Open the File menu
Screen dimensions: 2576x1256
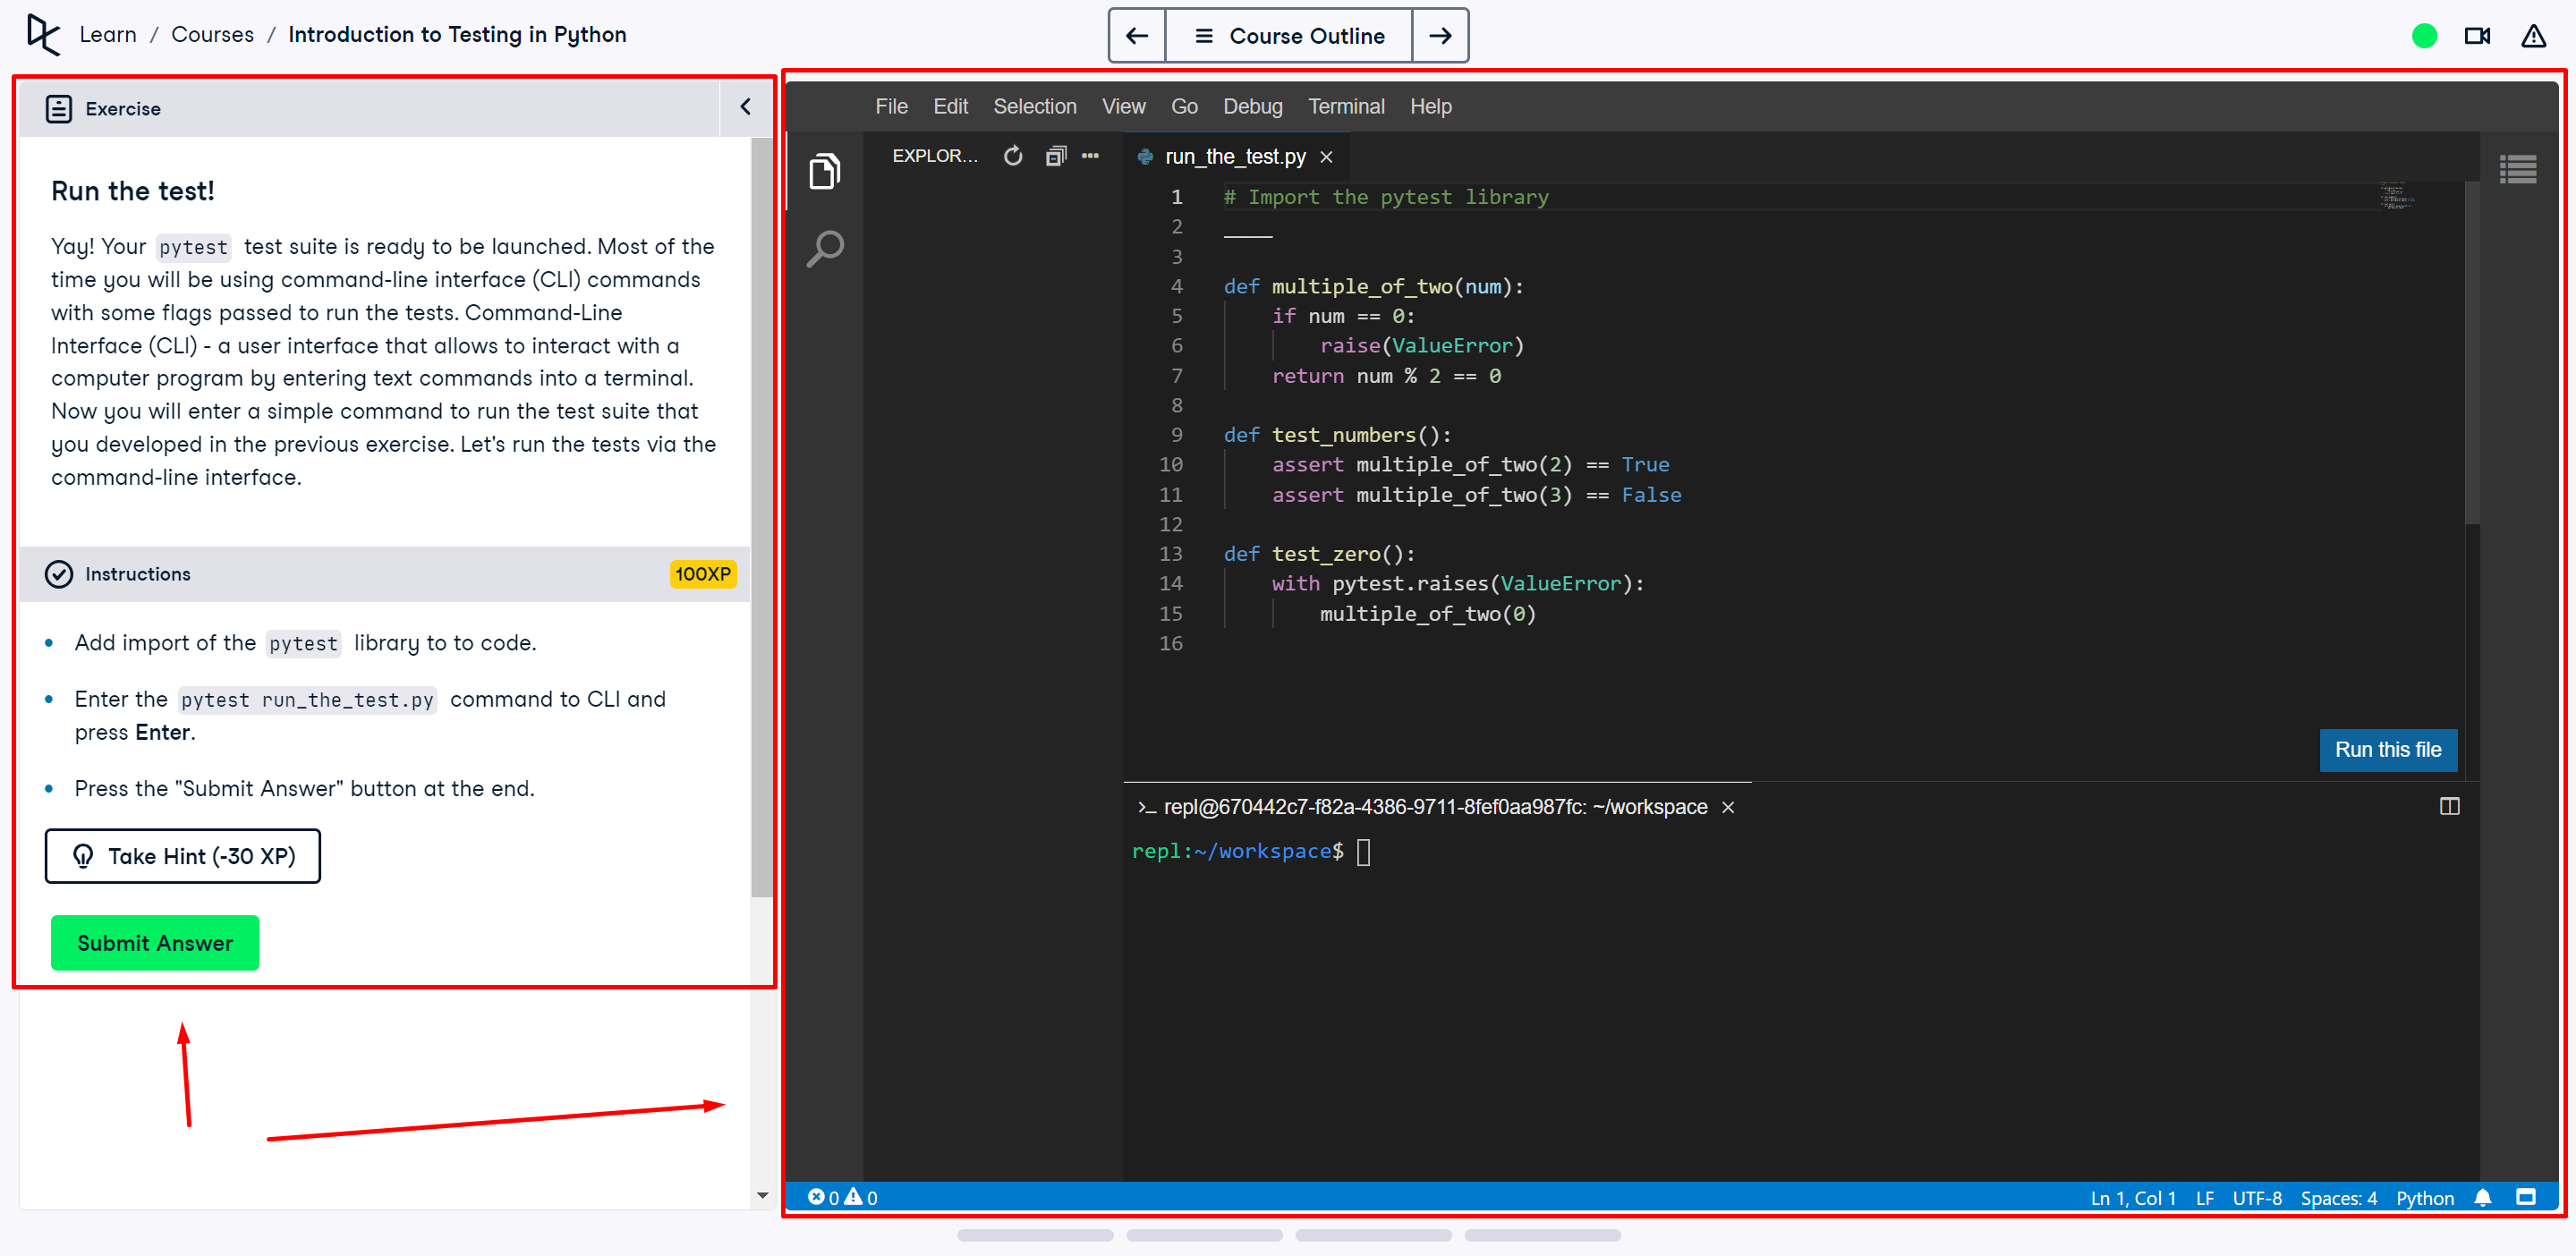(x=891, y=106)
